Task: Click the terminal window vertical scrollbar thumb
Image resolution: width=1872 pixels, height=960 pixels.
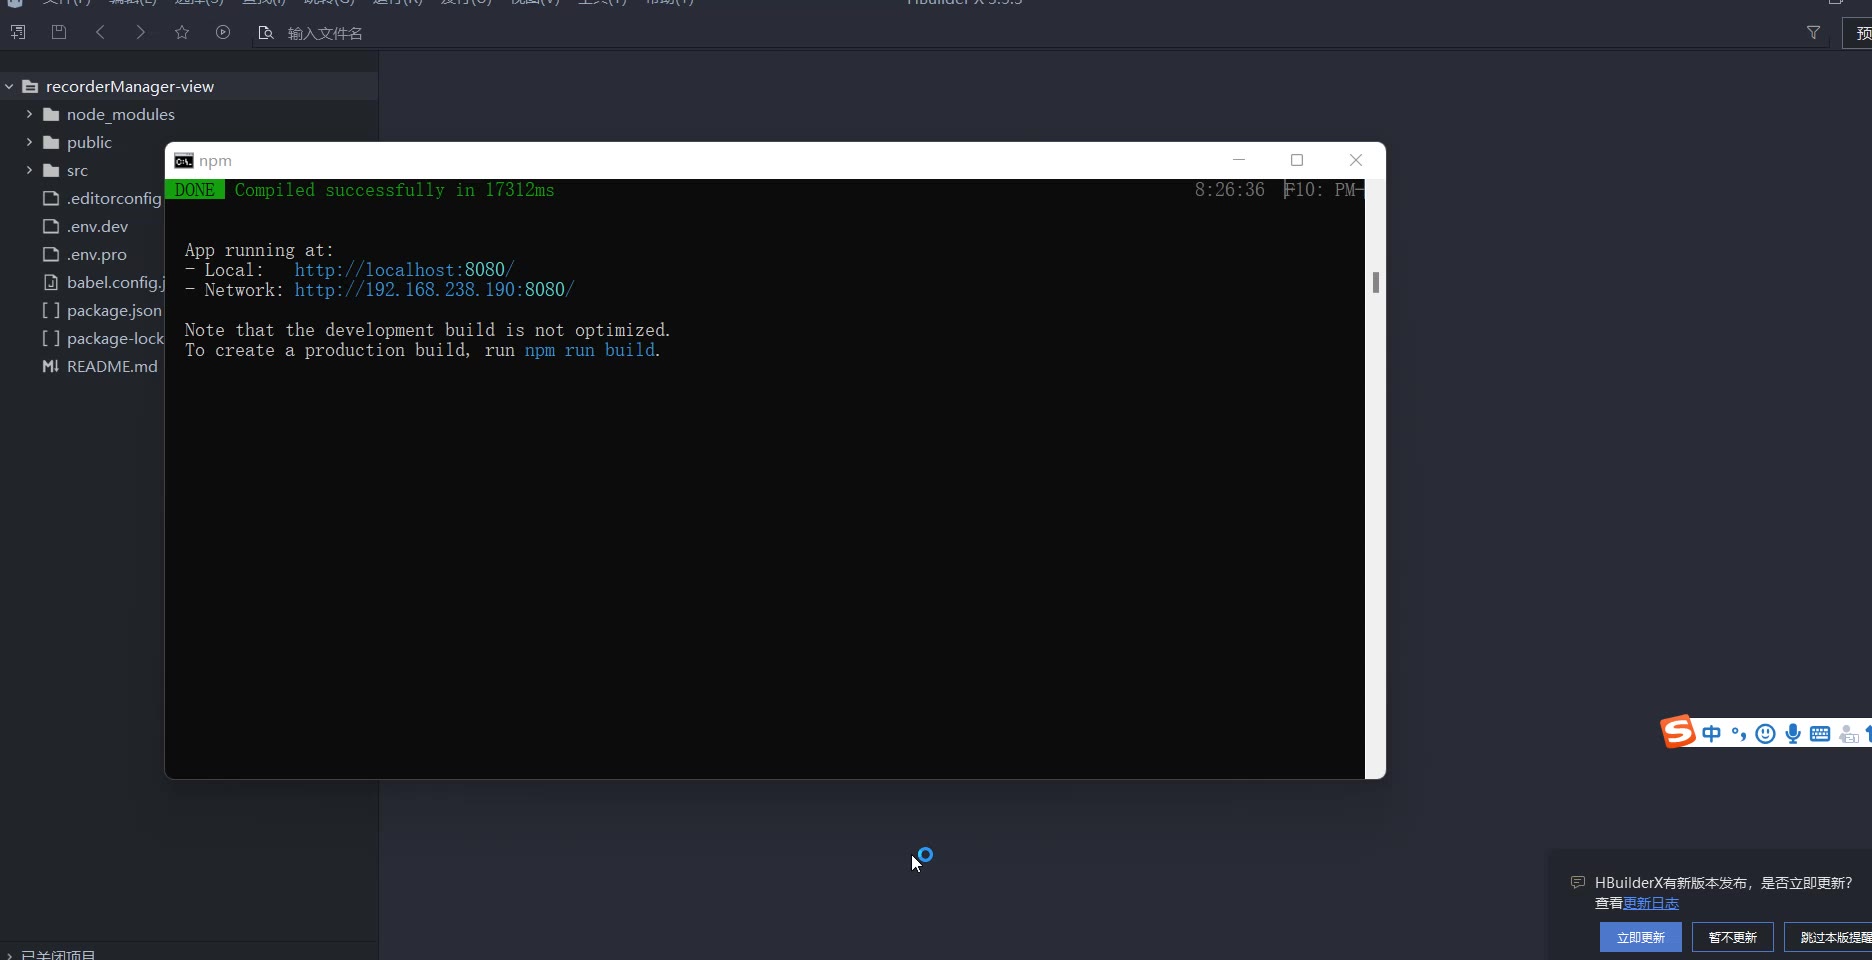Action: coord(1376,283)
